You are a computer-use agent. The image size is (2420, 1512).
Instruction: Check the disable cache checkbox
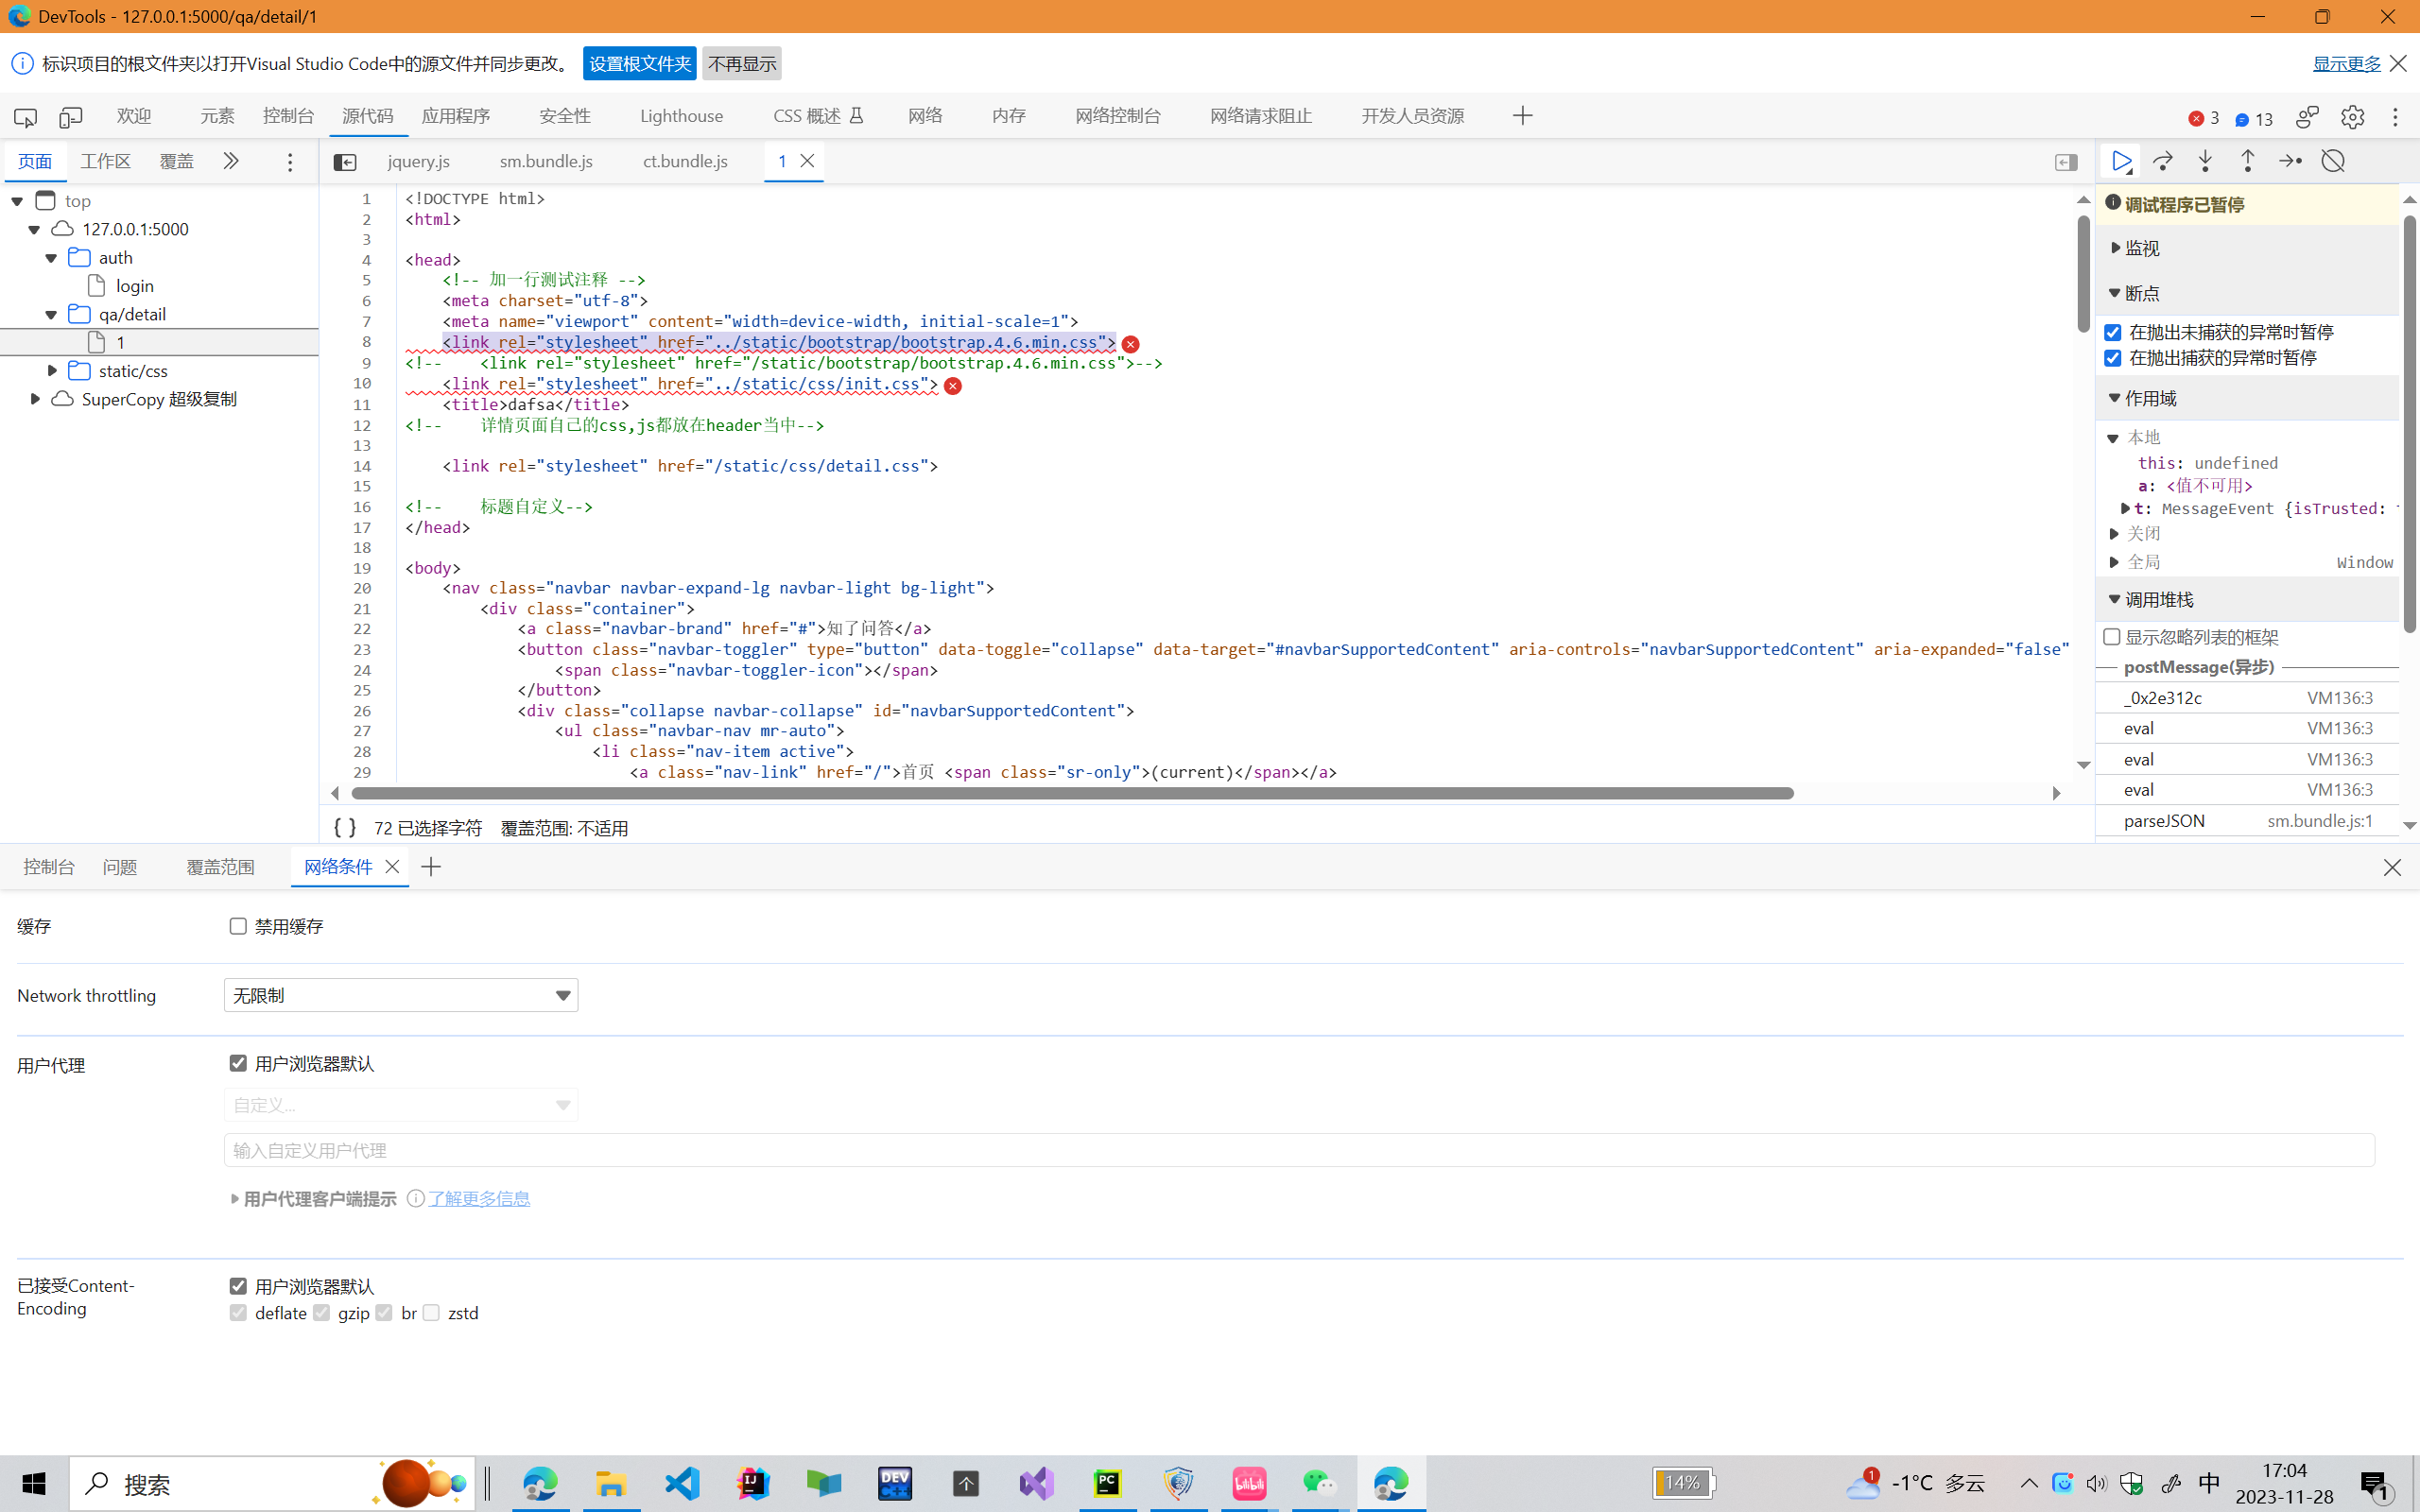[238, 926]
